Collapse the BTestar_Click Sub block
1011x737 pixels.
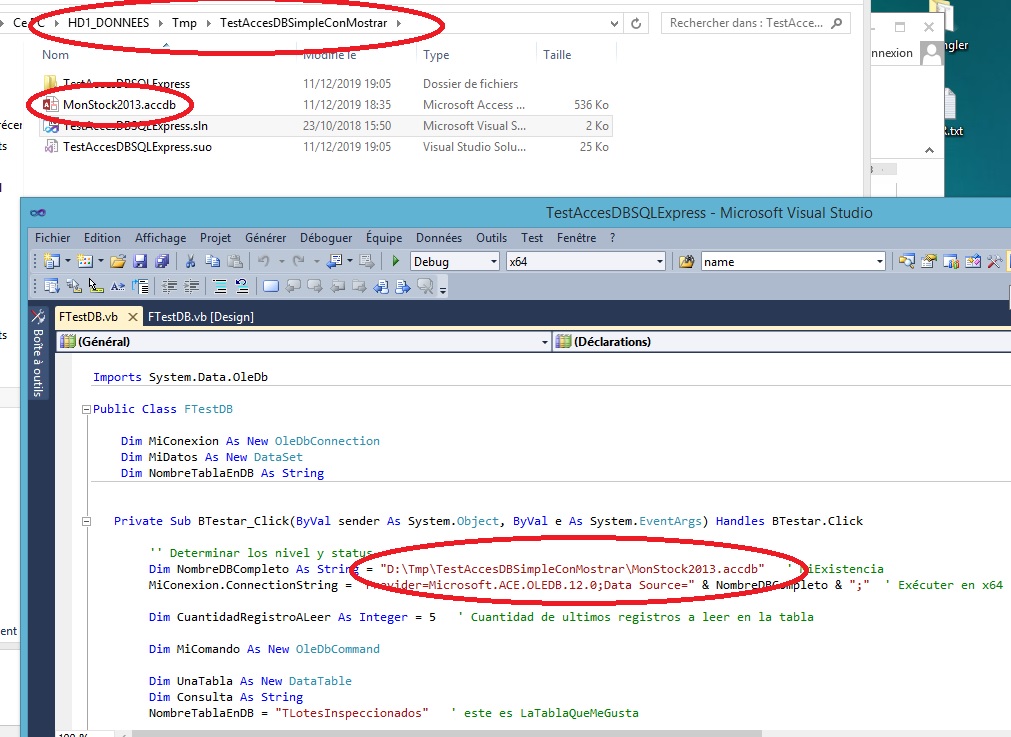pyautogui.click(x=86, y=521)
